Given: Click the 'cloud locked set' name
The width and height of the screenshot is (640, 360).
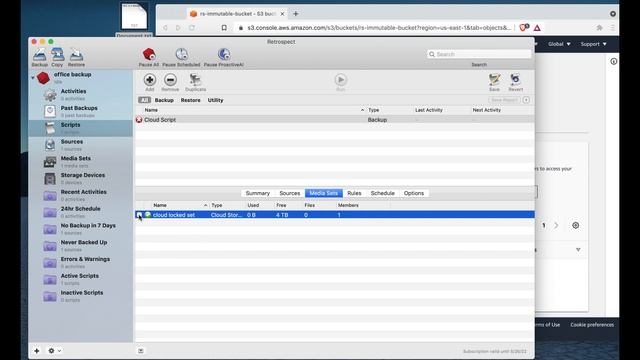Looking at the screenshot, I should pos(174,215).
